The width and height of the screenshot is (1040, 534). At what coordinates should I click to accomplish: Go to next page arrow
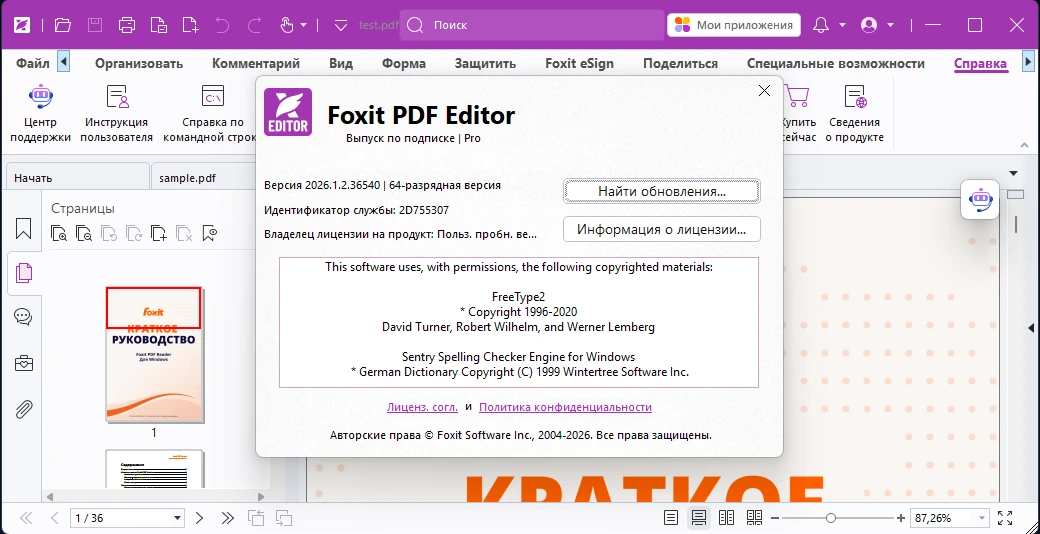pyautogui.click(x=199, y=518)
